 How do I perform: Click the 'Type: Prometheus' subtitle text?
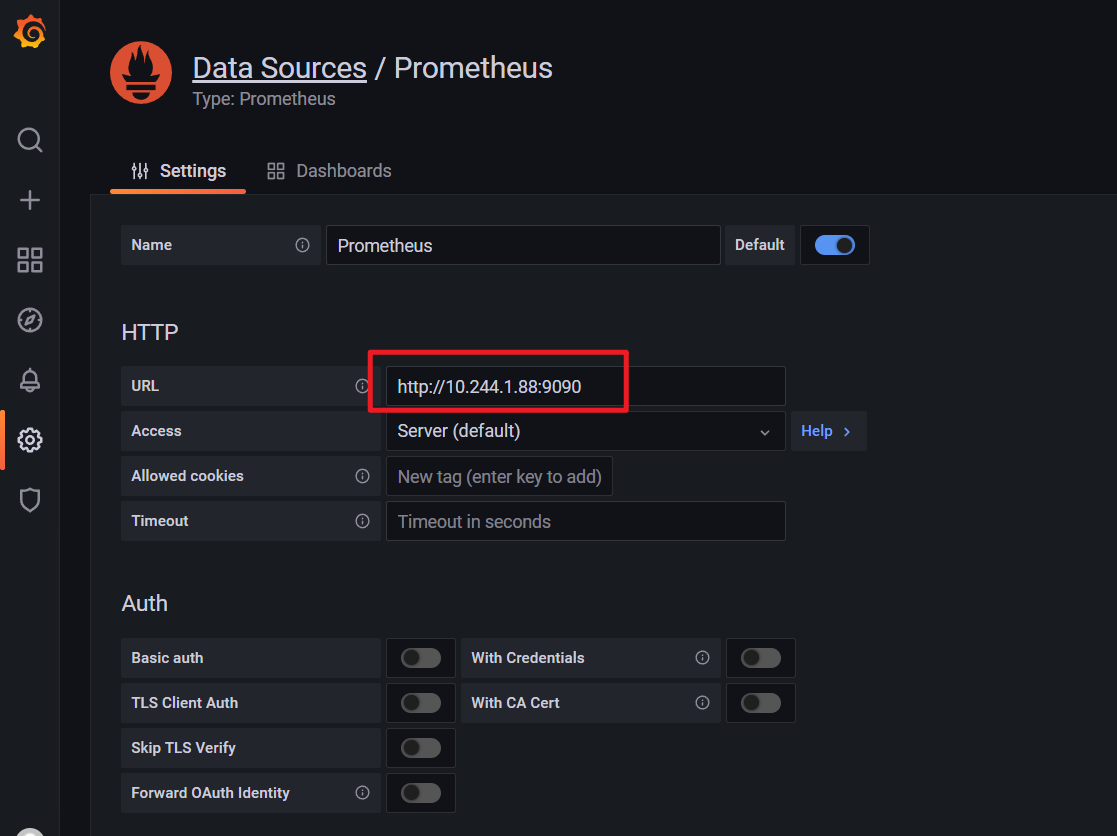(264, 99)
